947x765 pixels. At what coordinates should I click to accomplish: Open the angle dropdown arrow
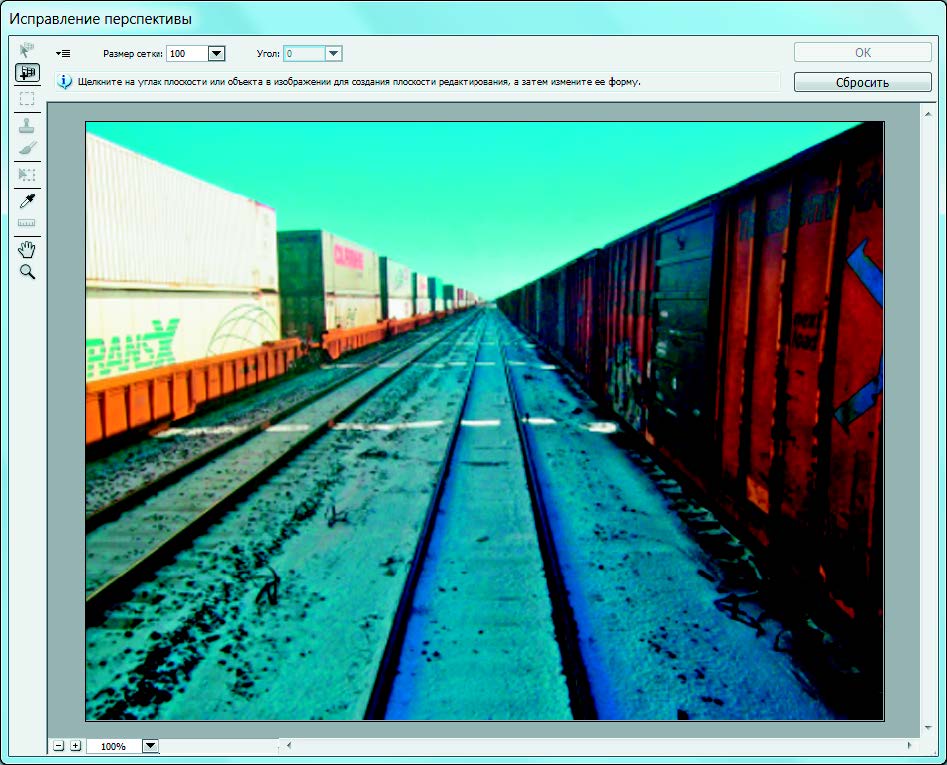pos(333,54)
